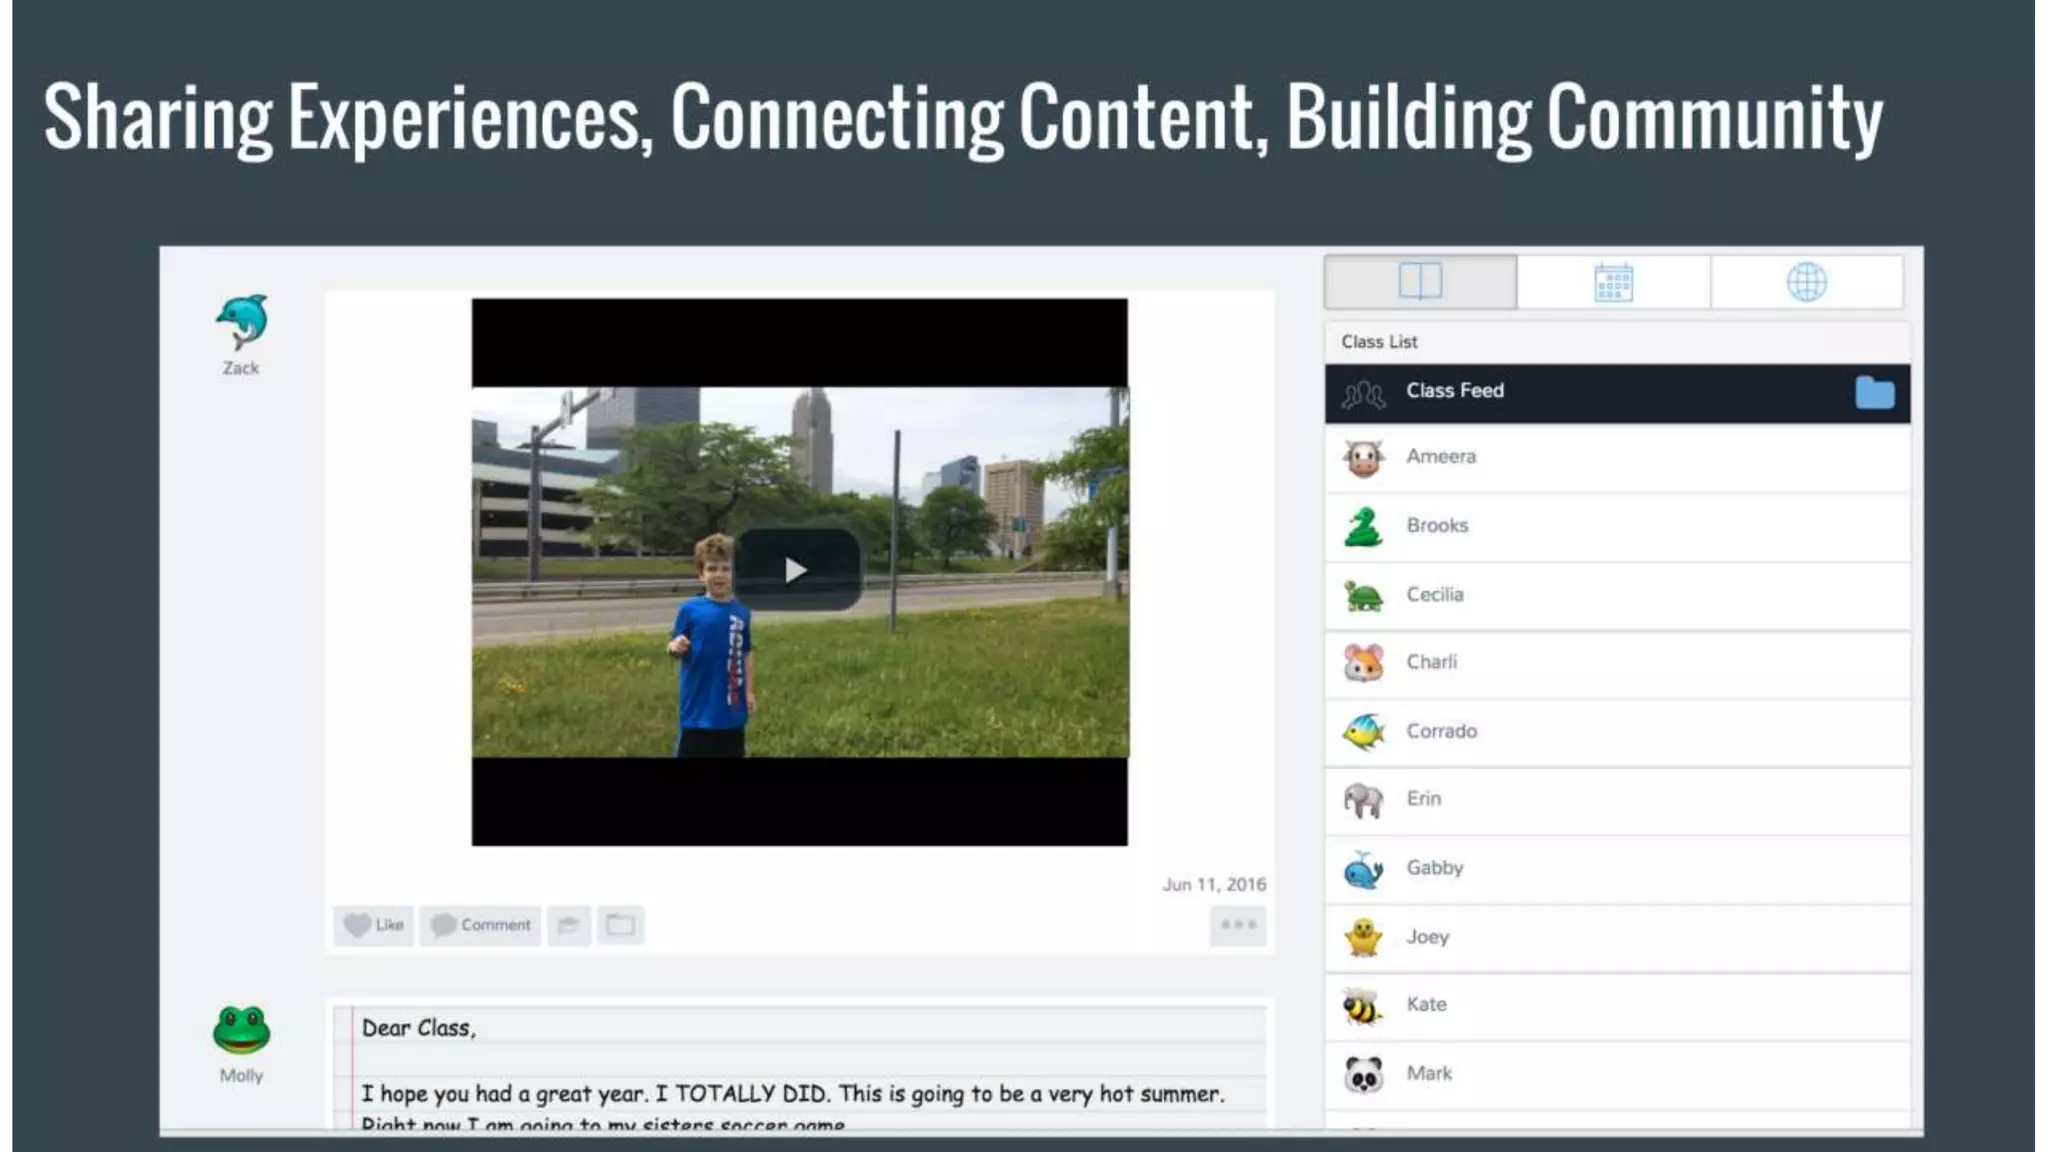Open Comment on Zack's post
Screen dimensions: 2048x1152
[x=481, y=925]
